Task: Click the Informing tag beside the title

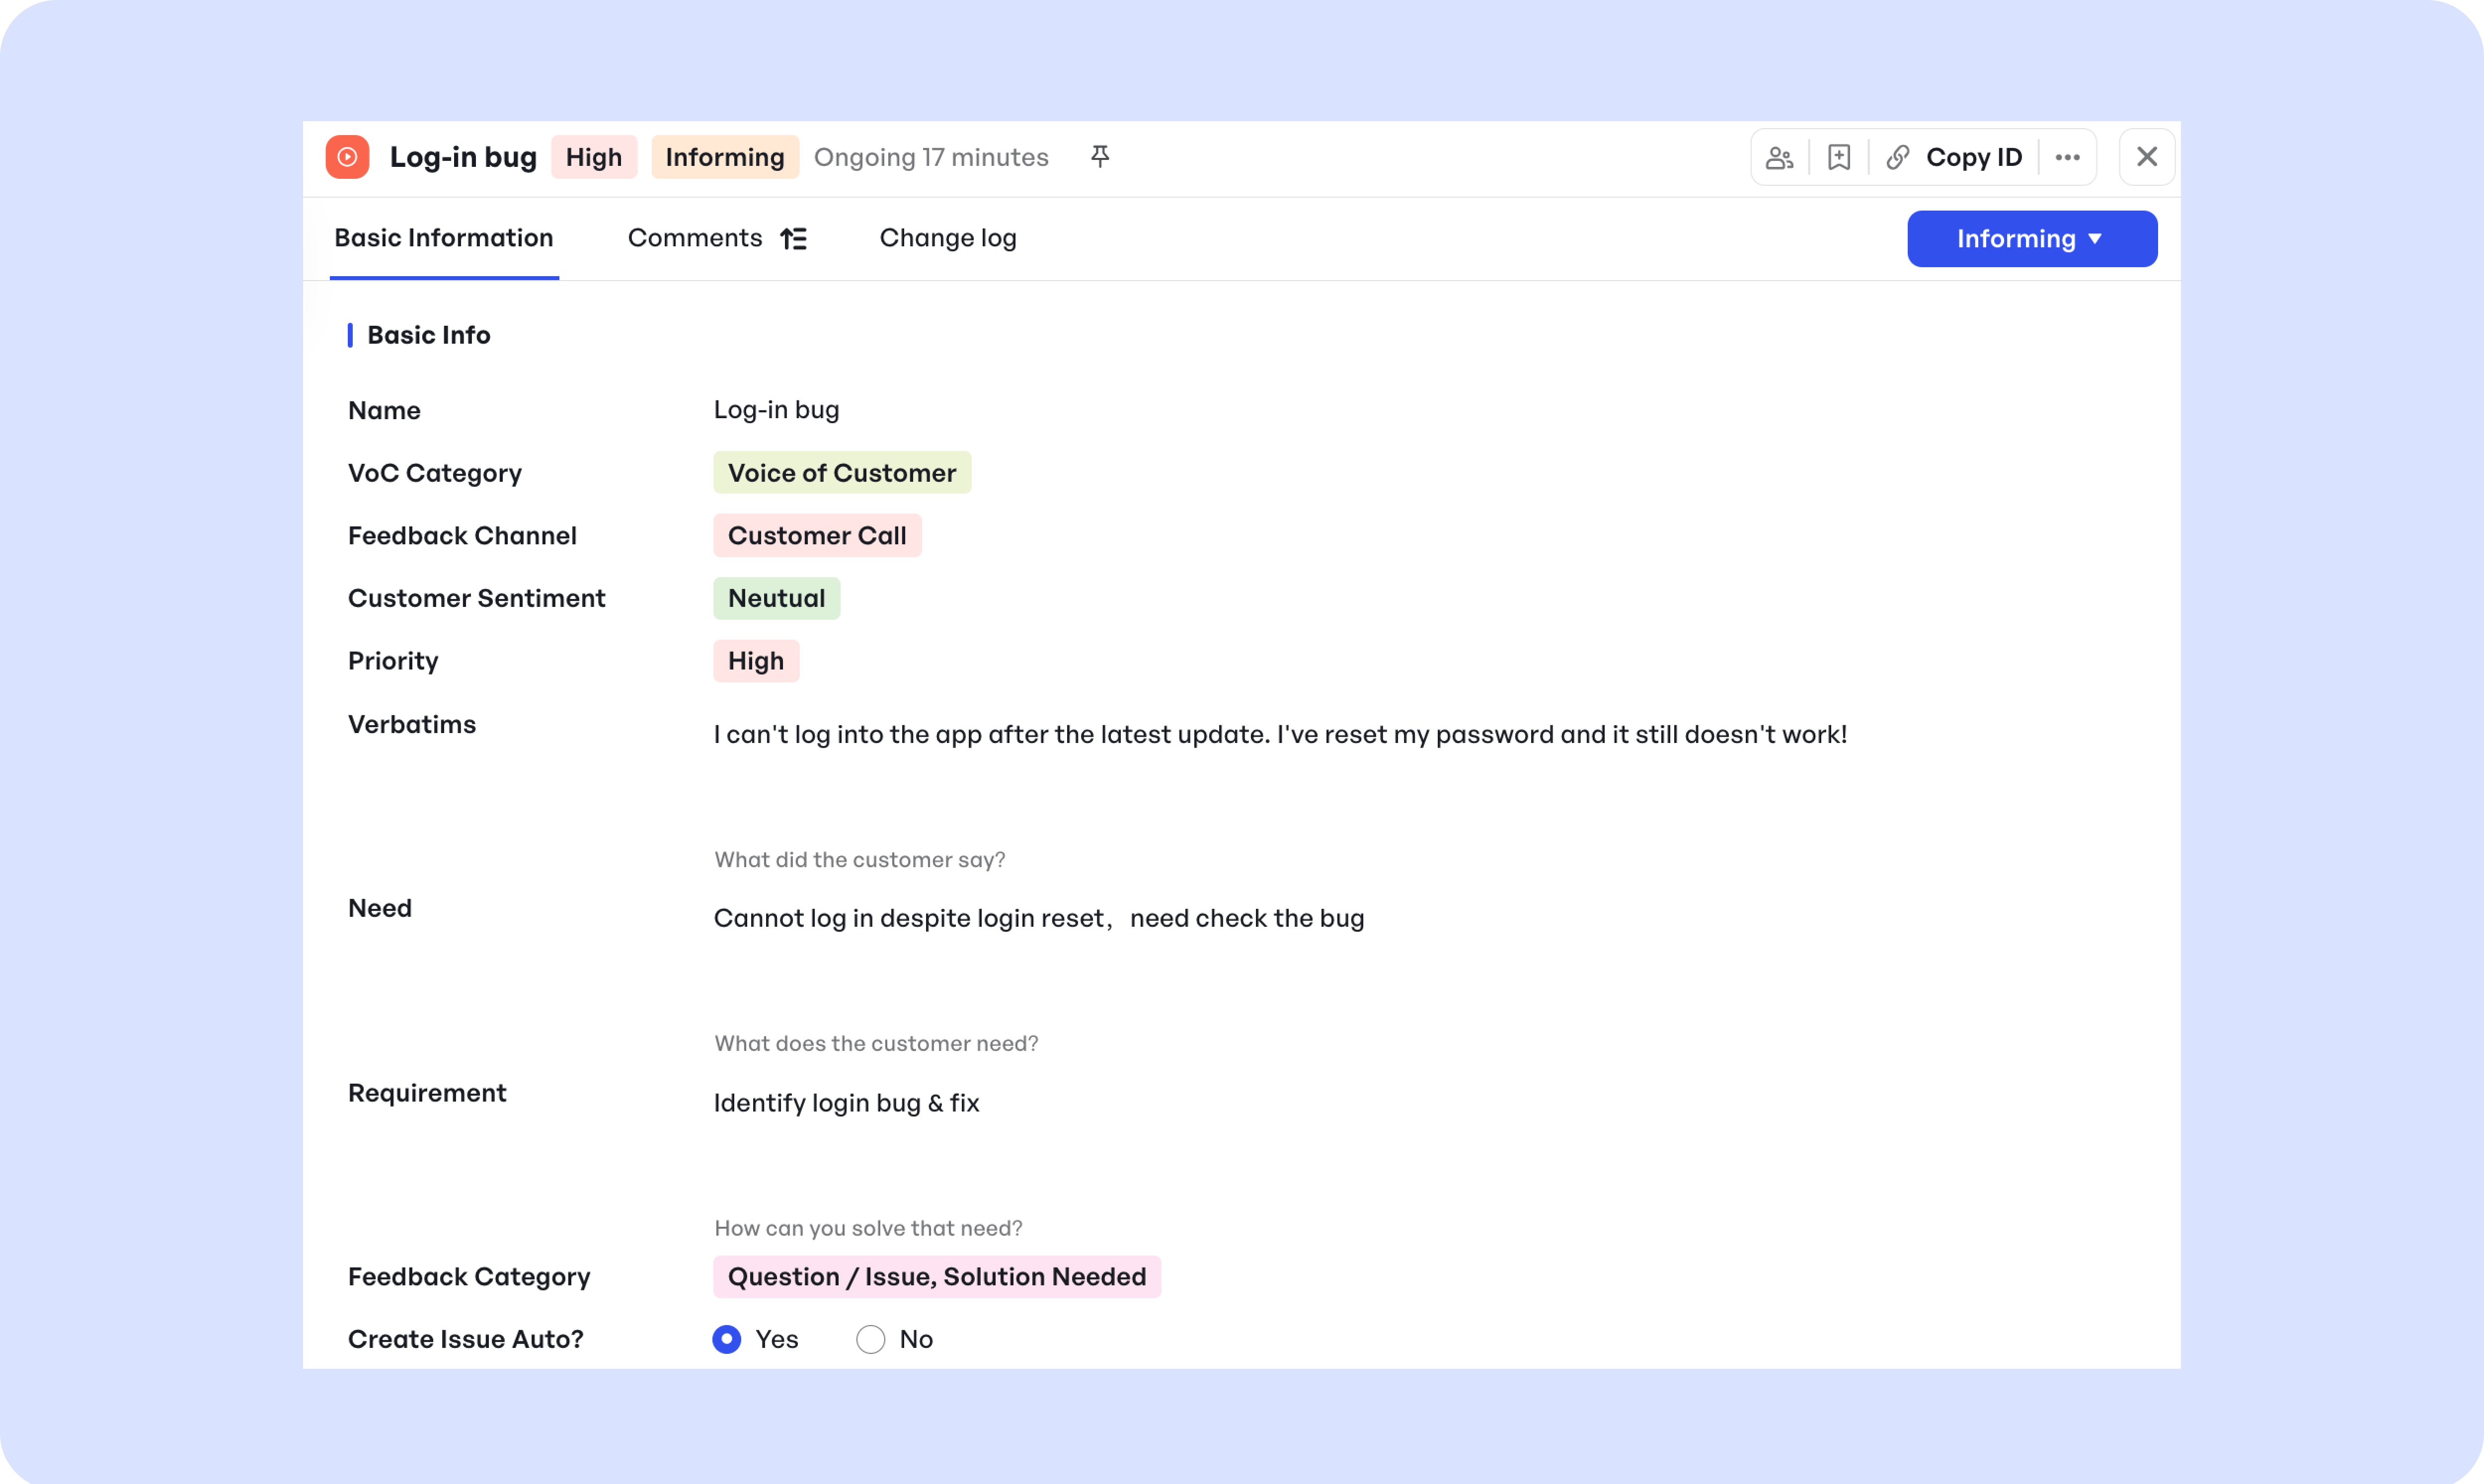Action: (725, 157)
